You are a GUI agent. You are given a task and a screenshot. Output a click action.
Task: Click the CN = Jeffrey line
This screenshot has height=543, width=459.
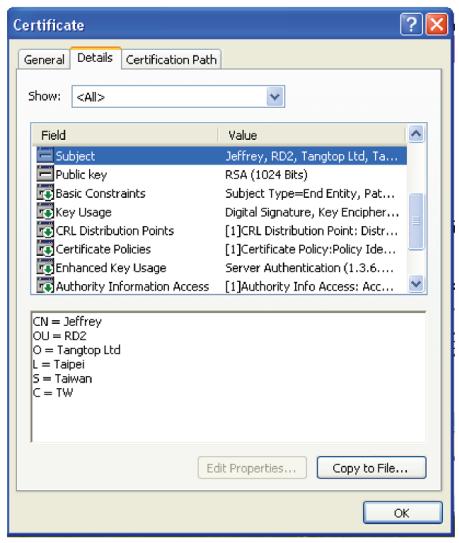[67, 322]
